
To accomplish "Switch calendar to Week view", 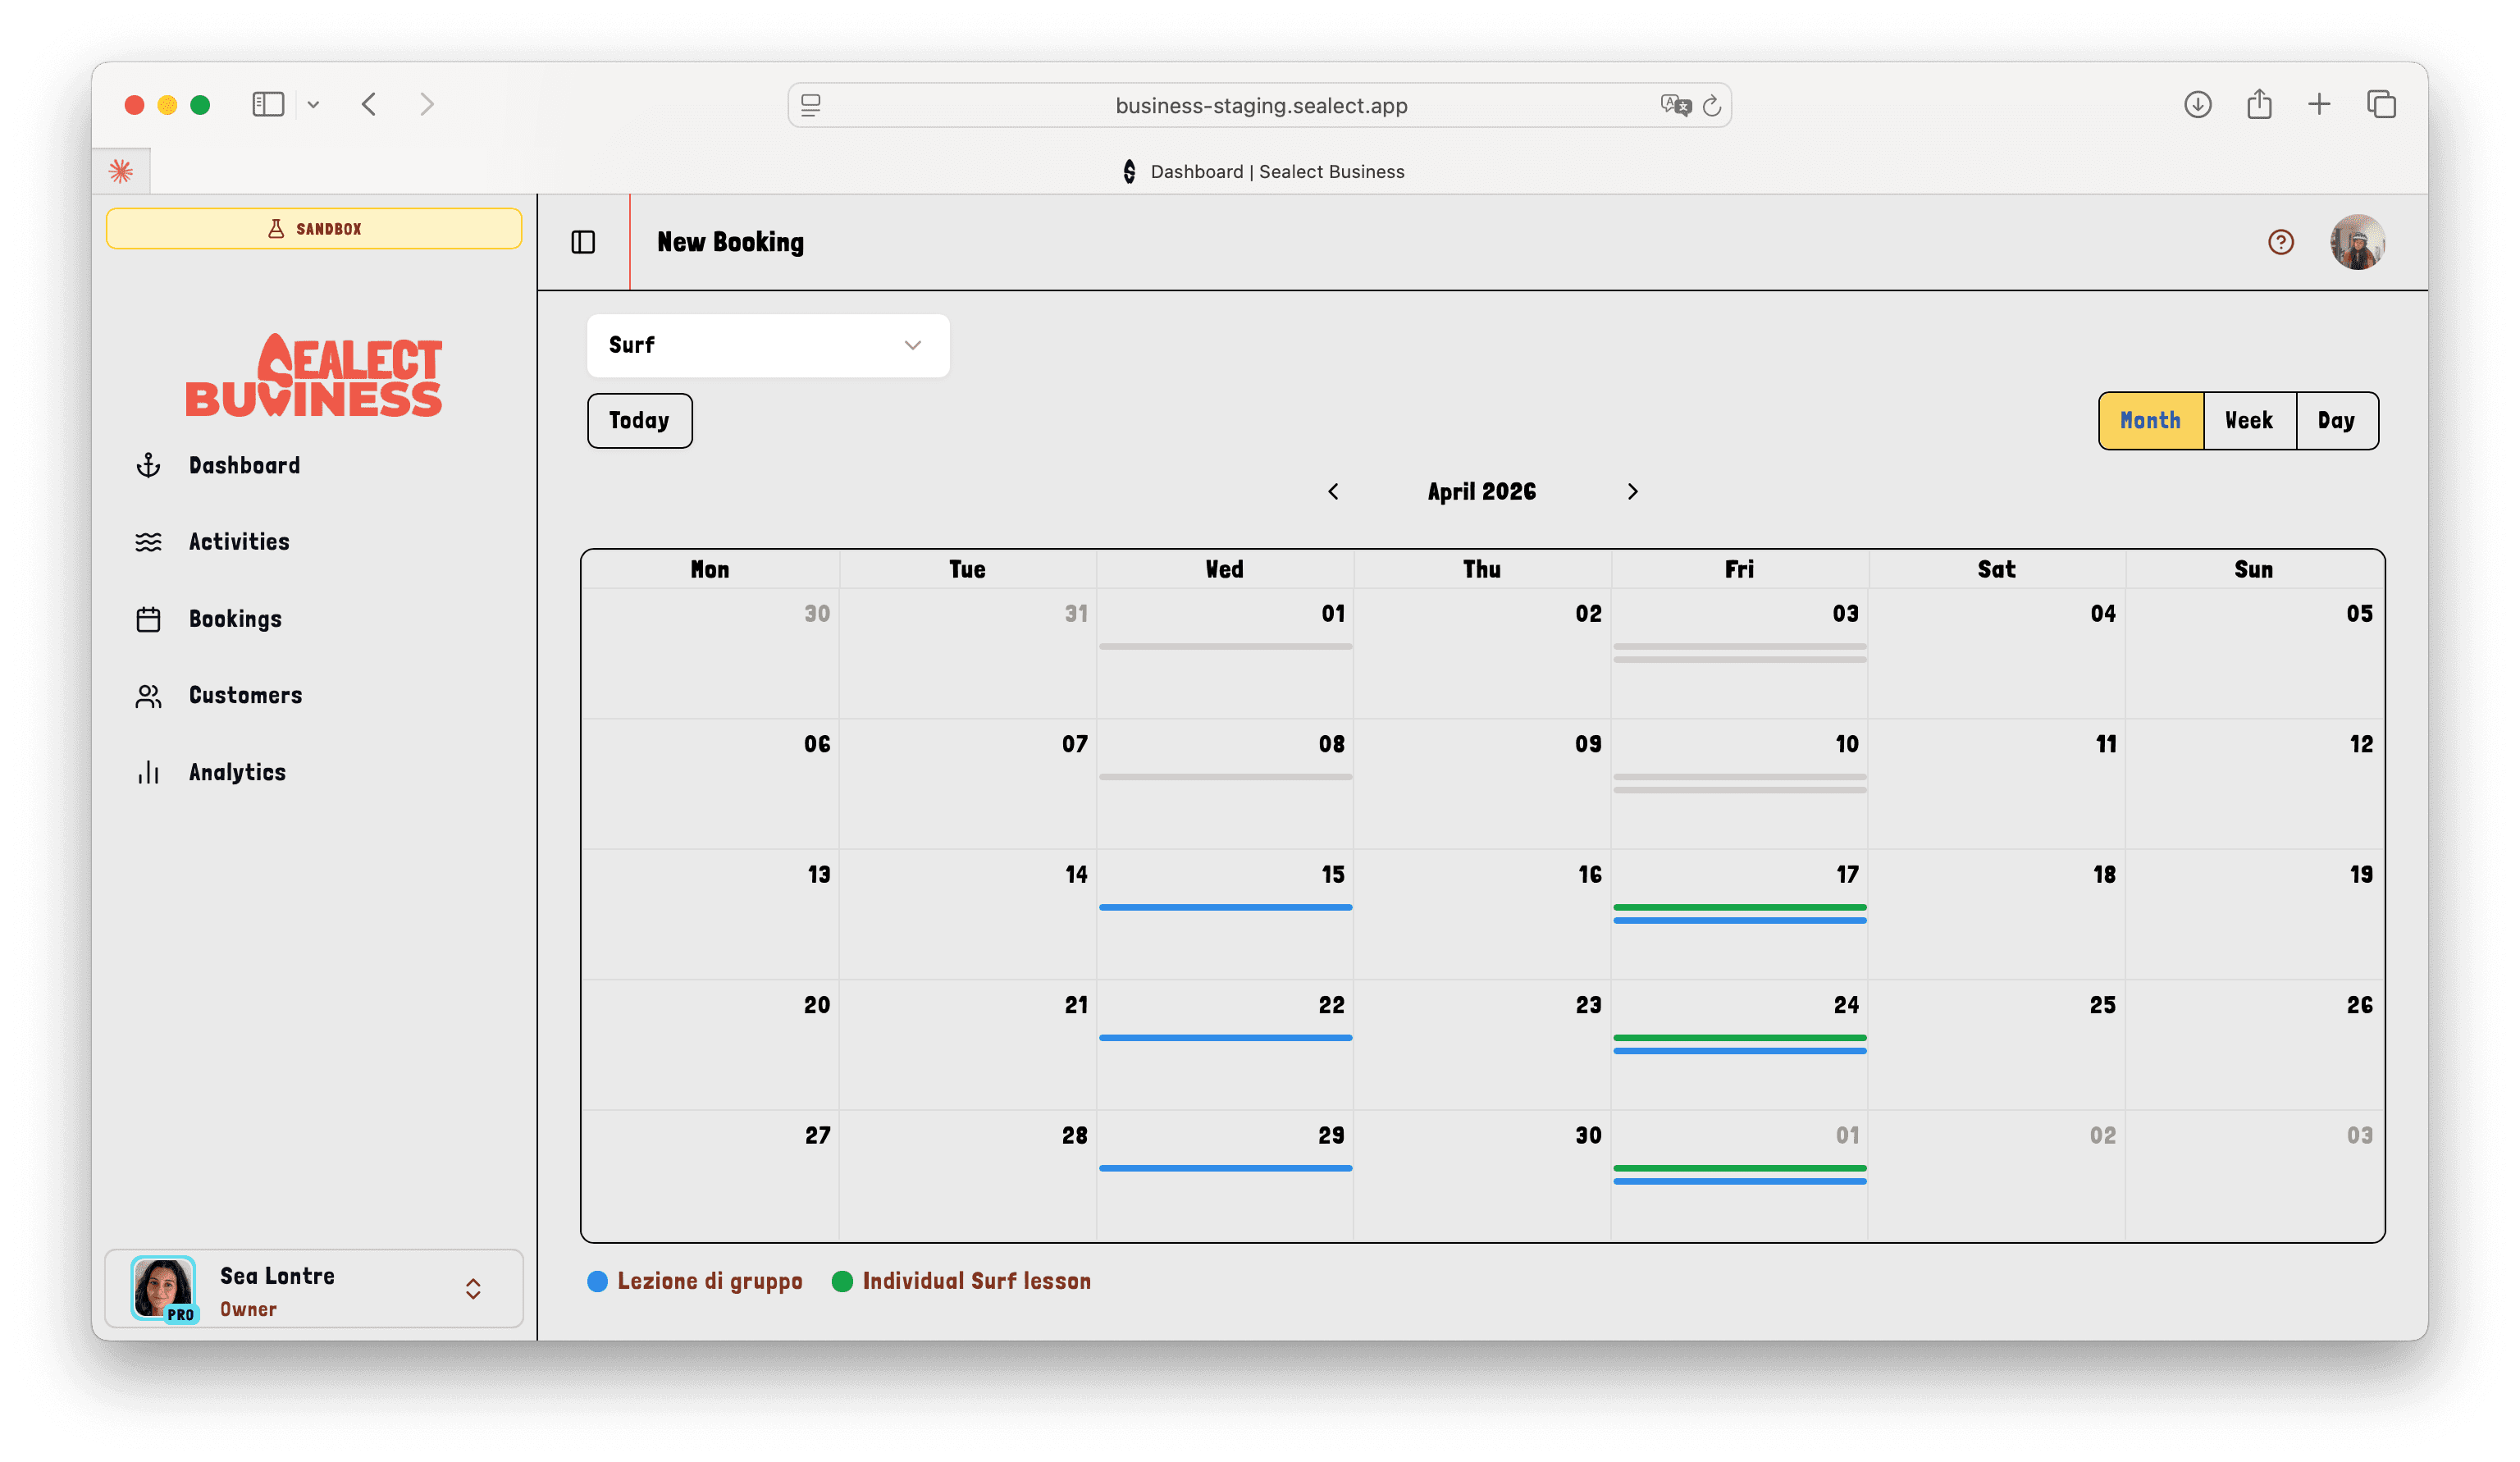I will [x=2248, y=420].
